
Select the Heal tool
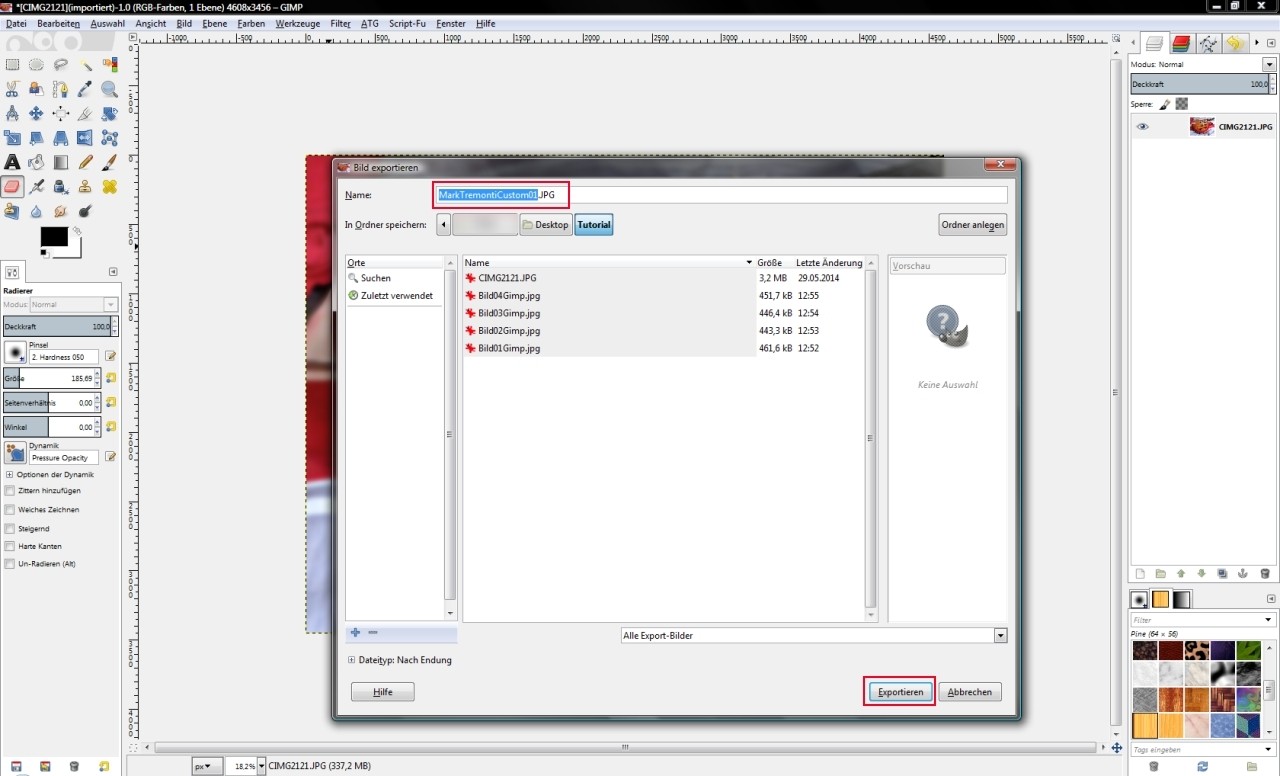click(109, 186)
